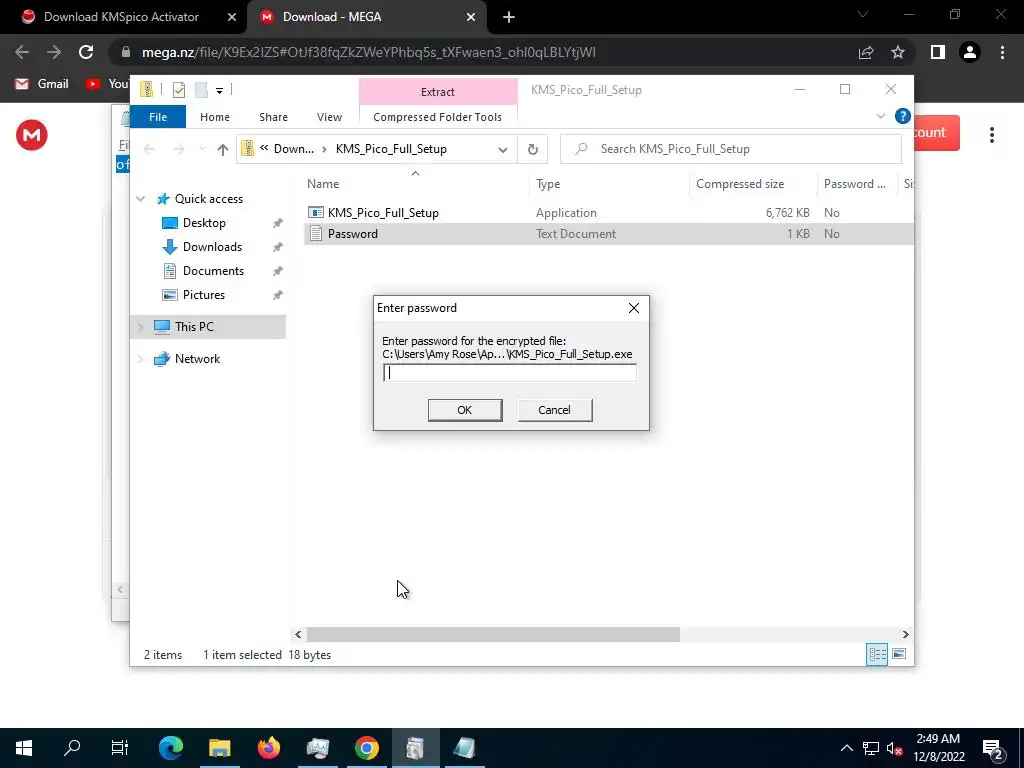Image resolution: width=1024 pixels, height=768 pixels.
Task: Cancel the Enter password dialog
Action: [554, 410]
